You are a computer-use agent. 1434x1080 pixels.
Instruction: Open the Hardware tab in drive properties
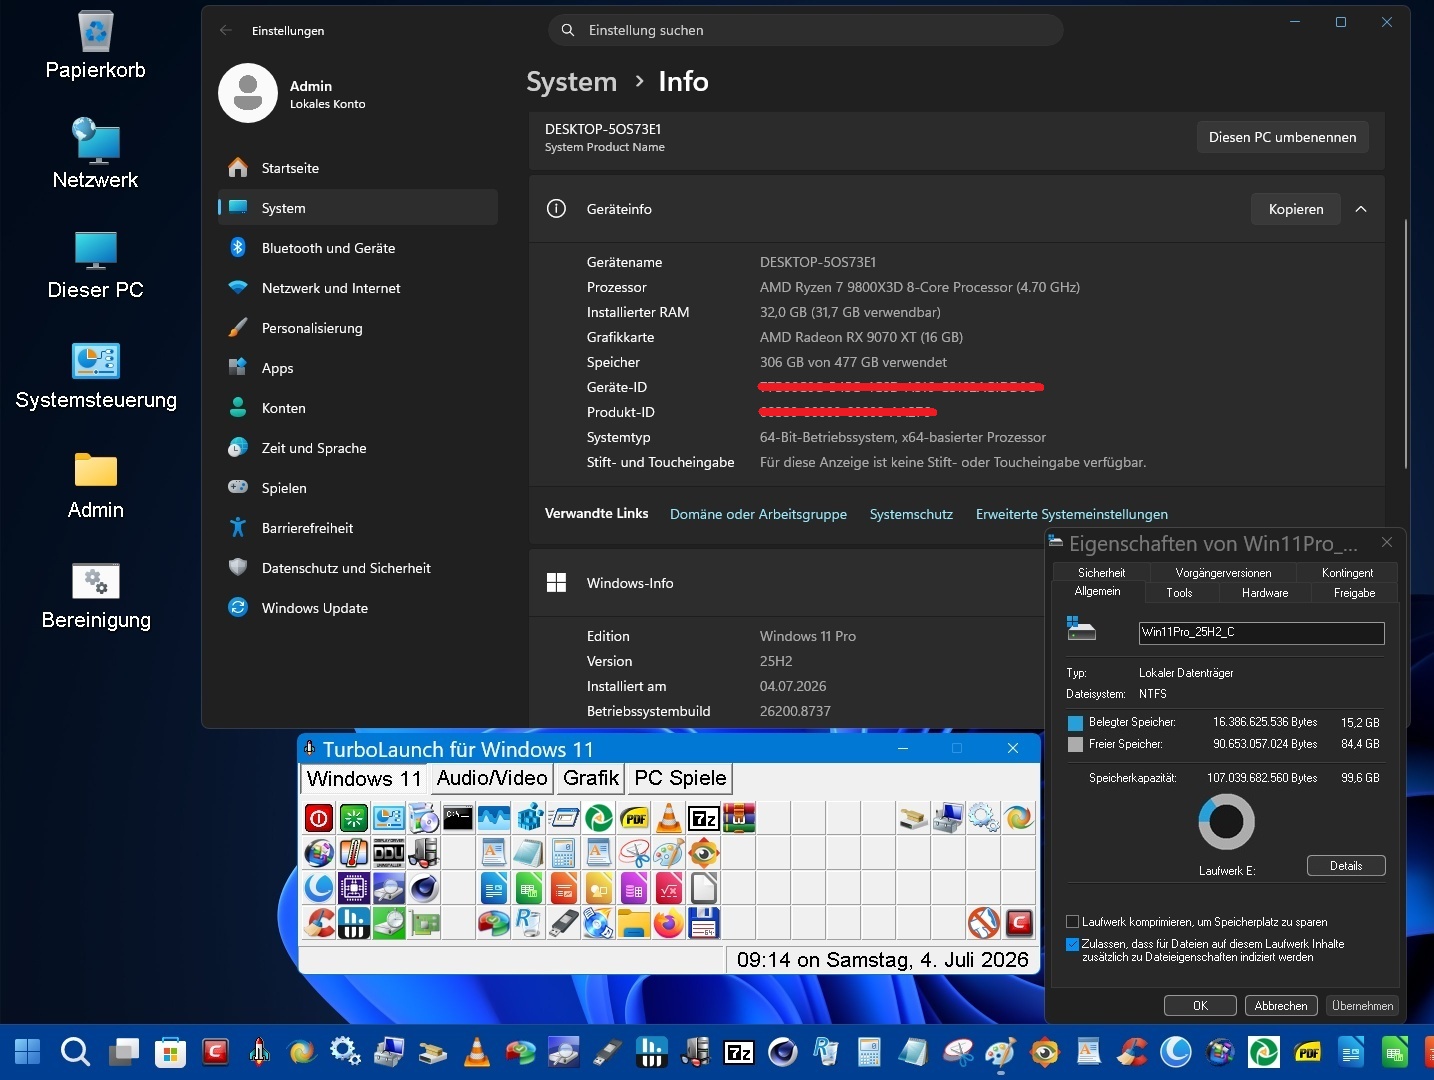[1265, 593]
